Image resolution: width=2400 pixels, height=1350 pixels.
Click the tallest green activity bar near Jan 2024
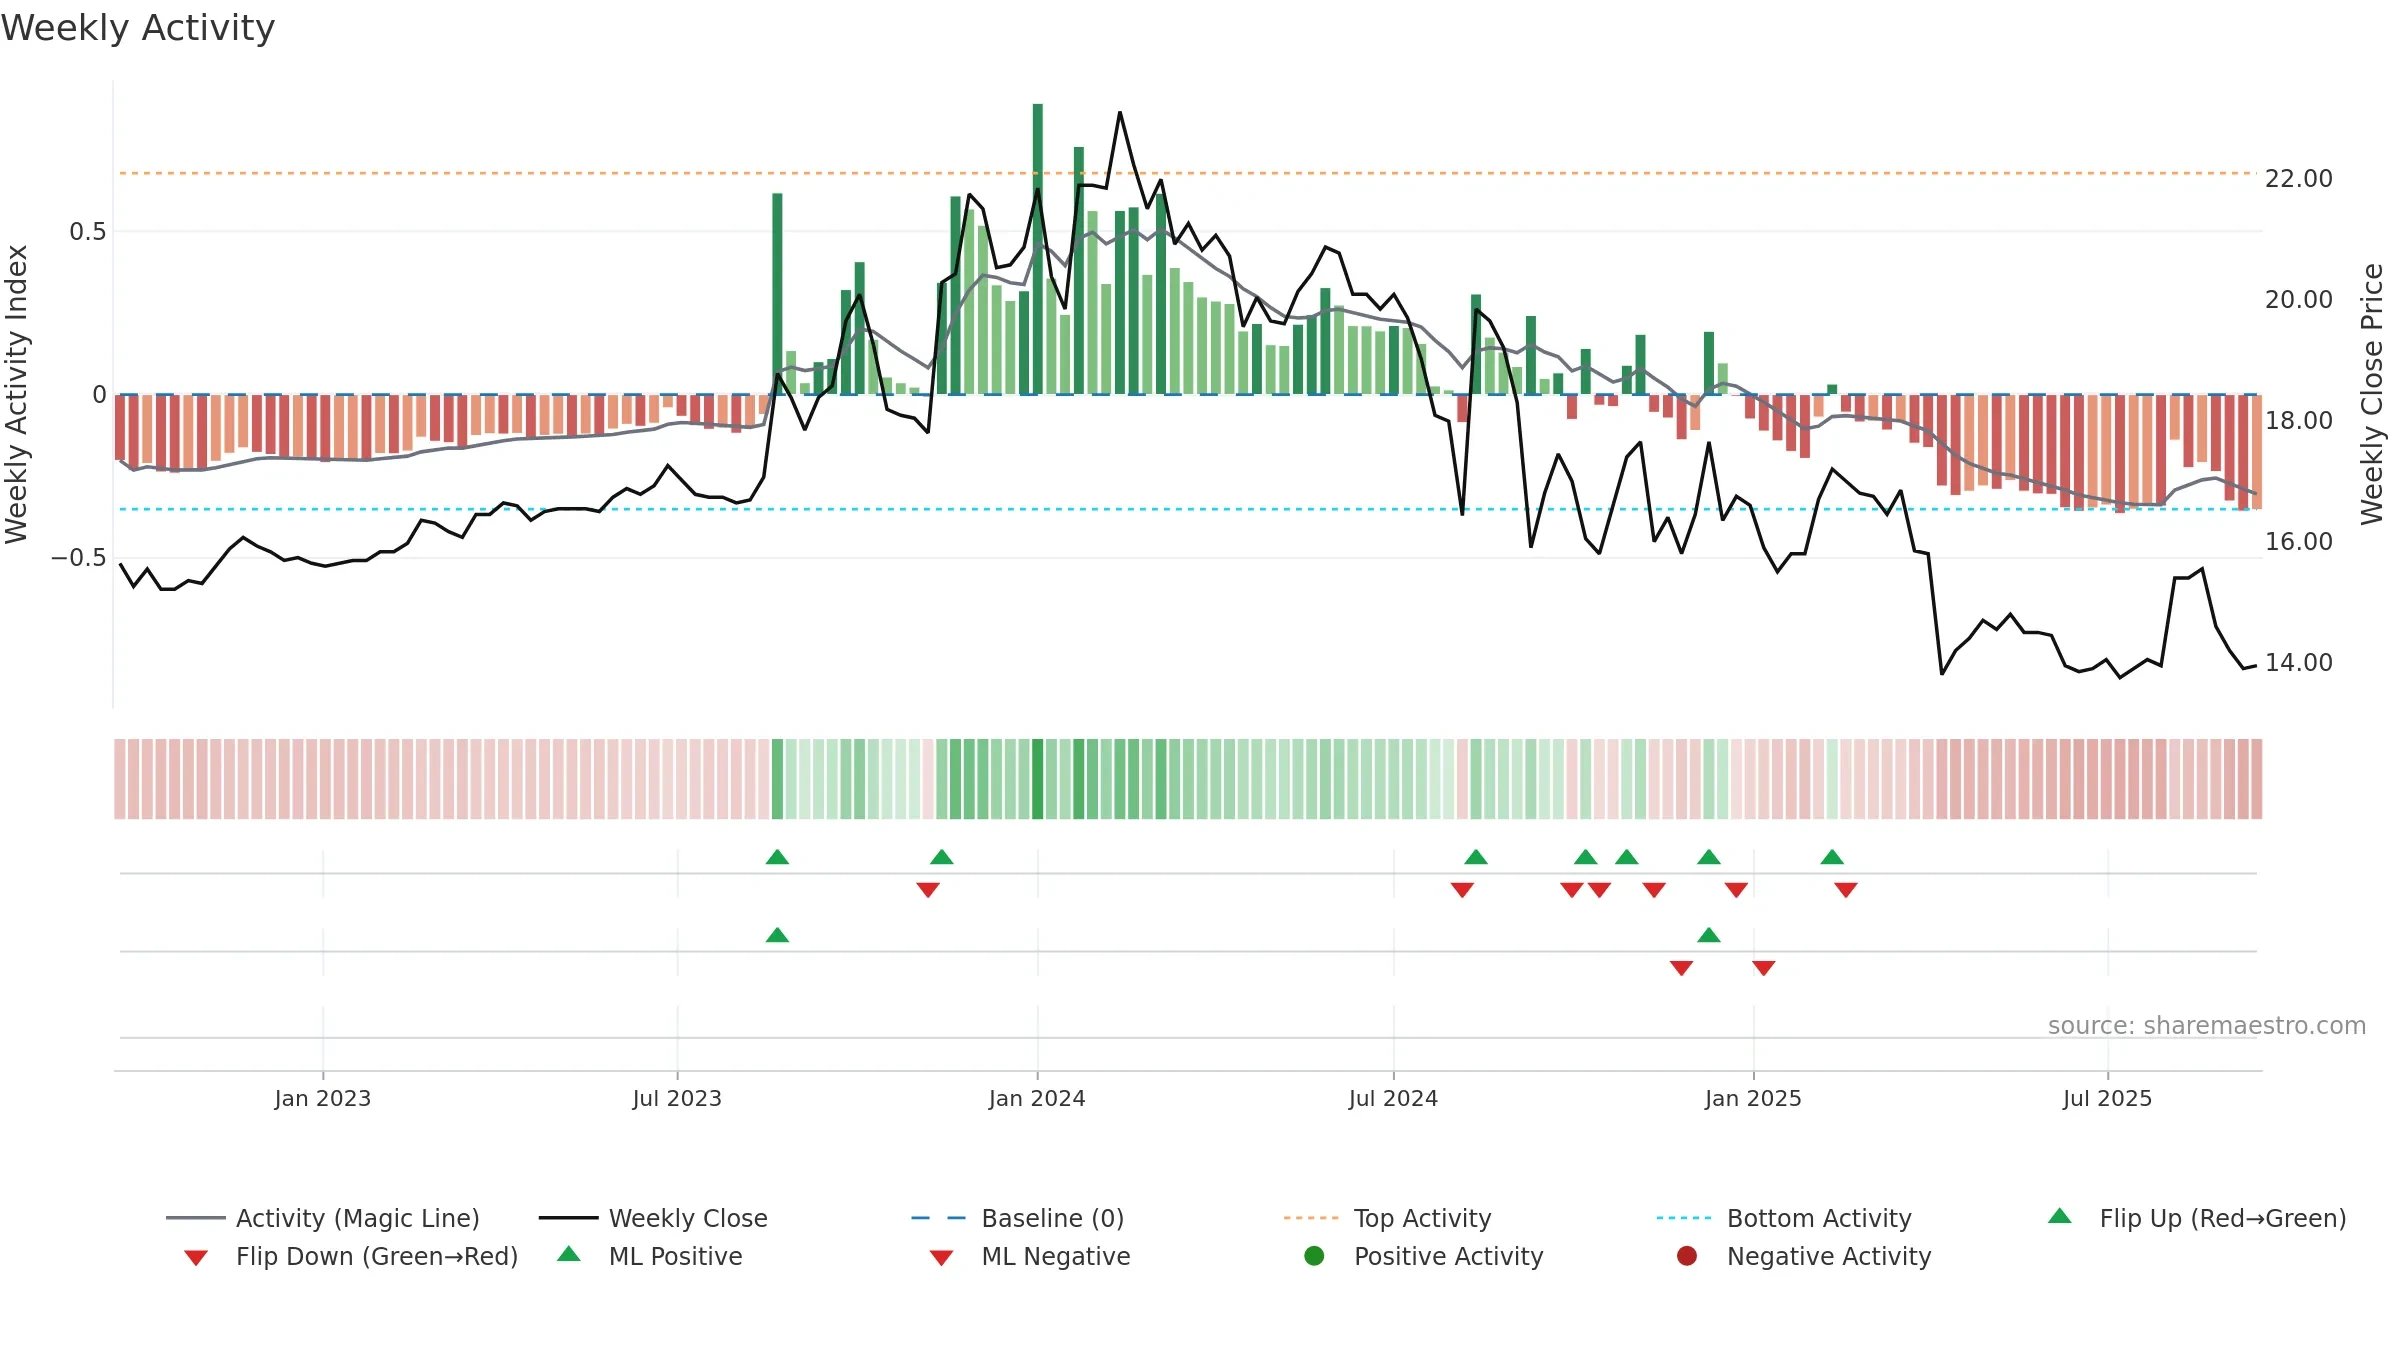1038,249
